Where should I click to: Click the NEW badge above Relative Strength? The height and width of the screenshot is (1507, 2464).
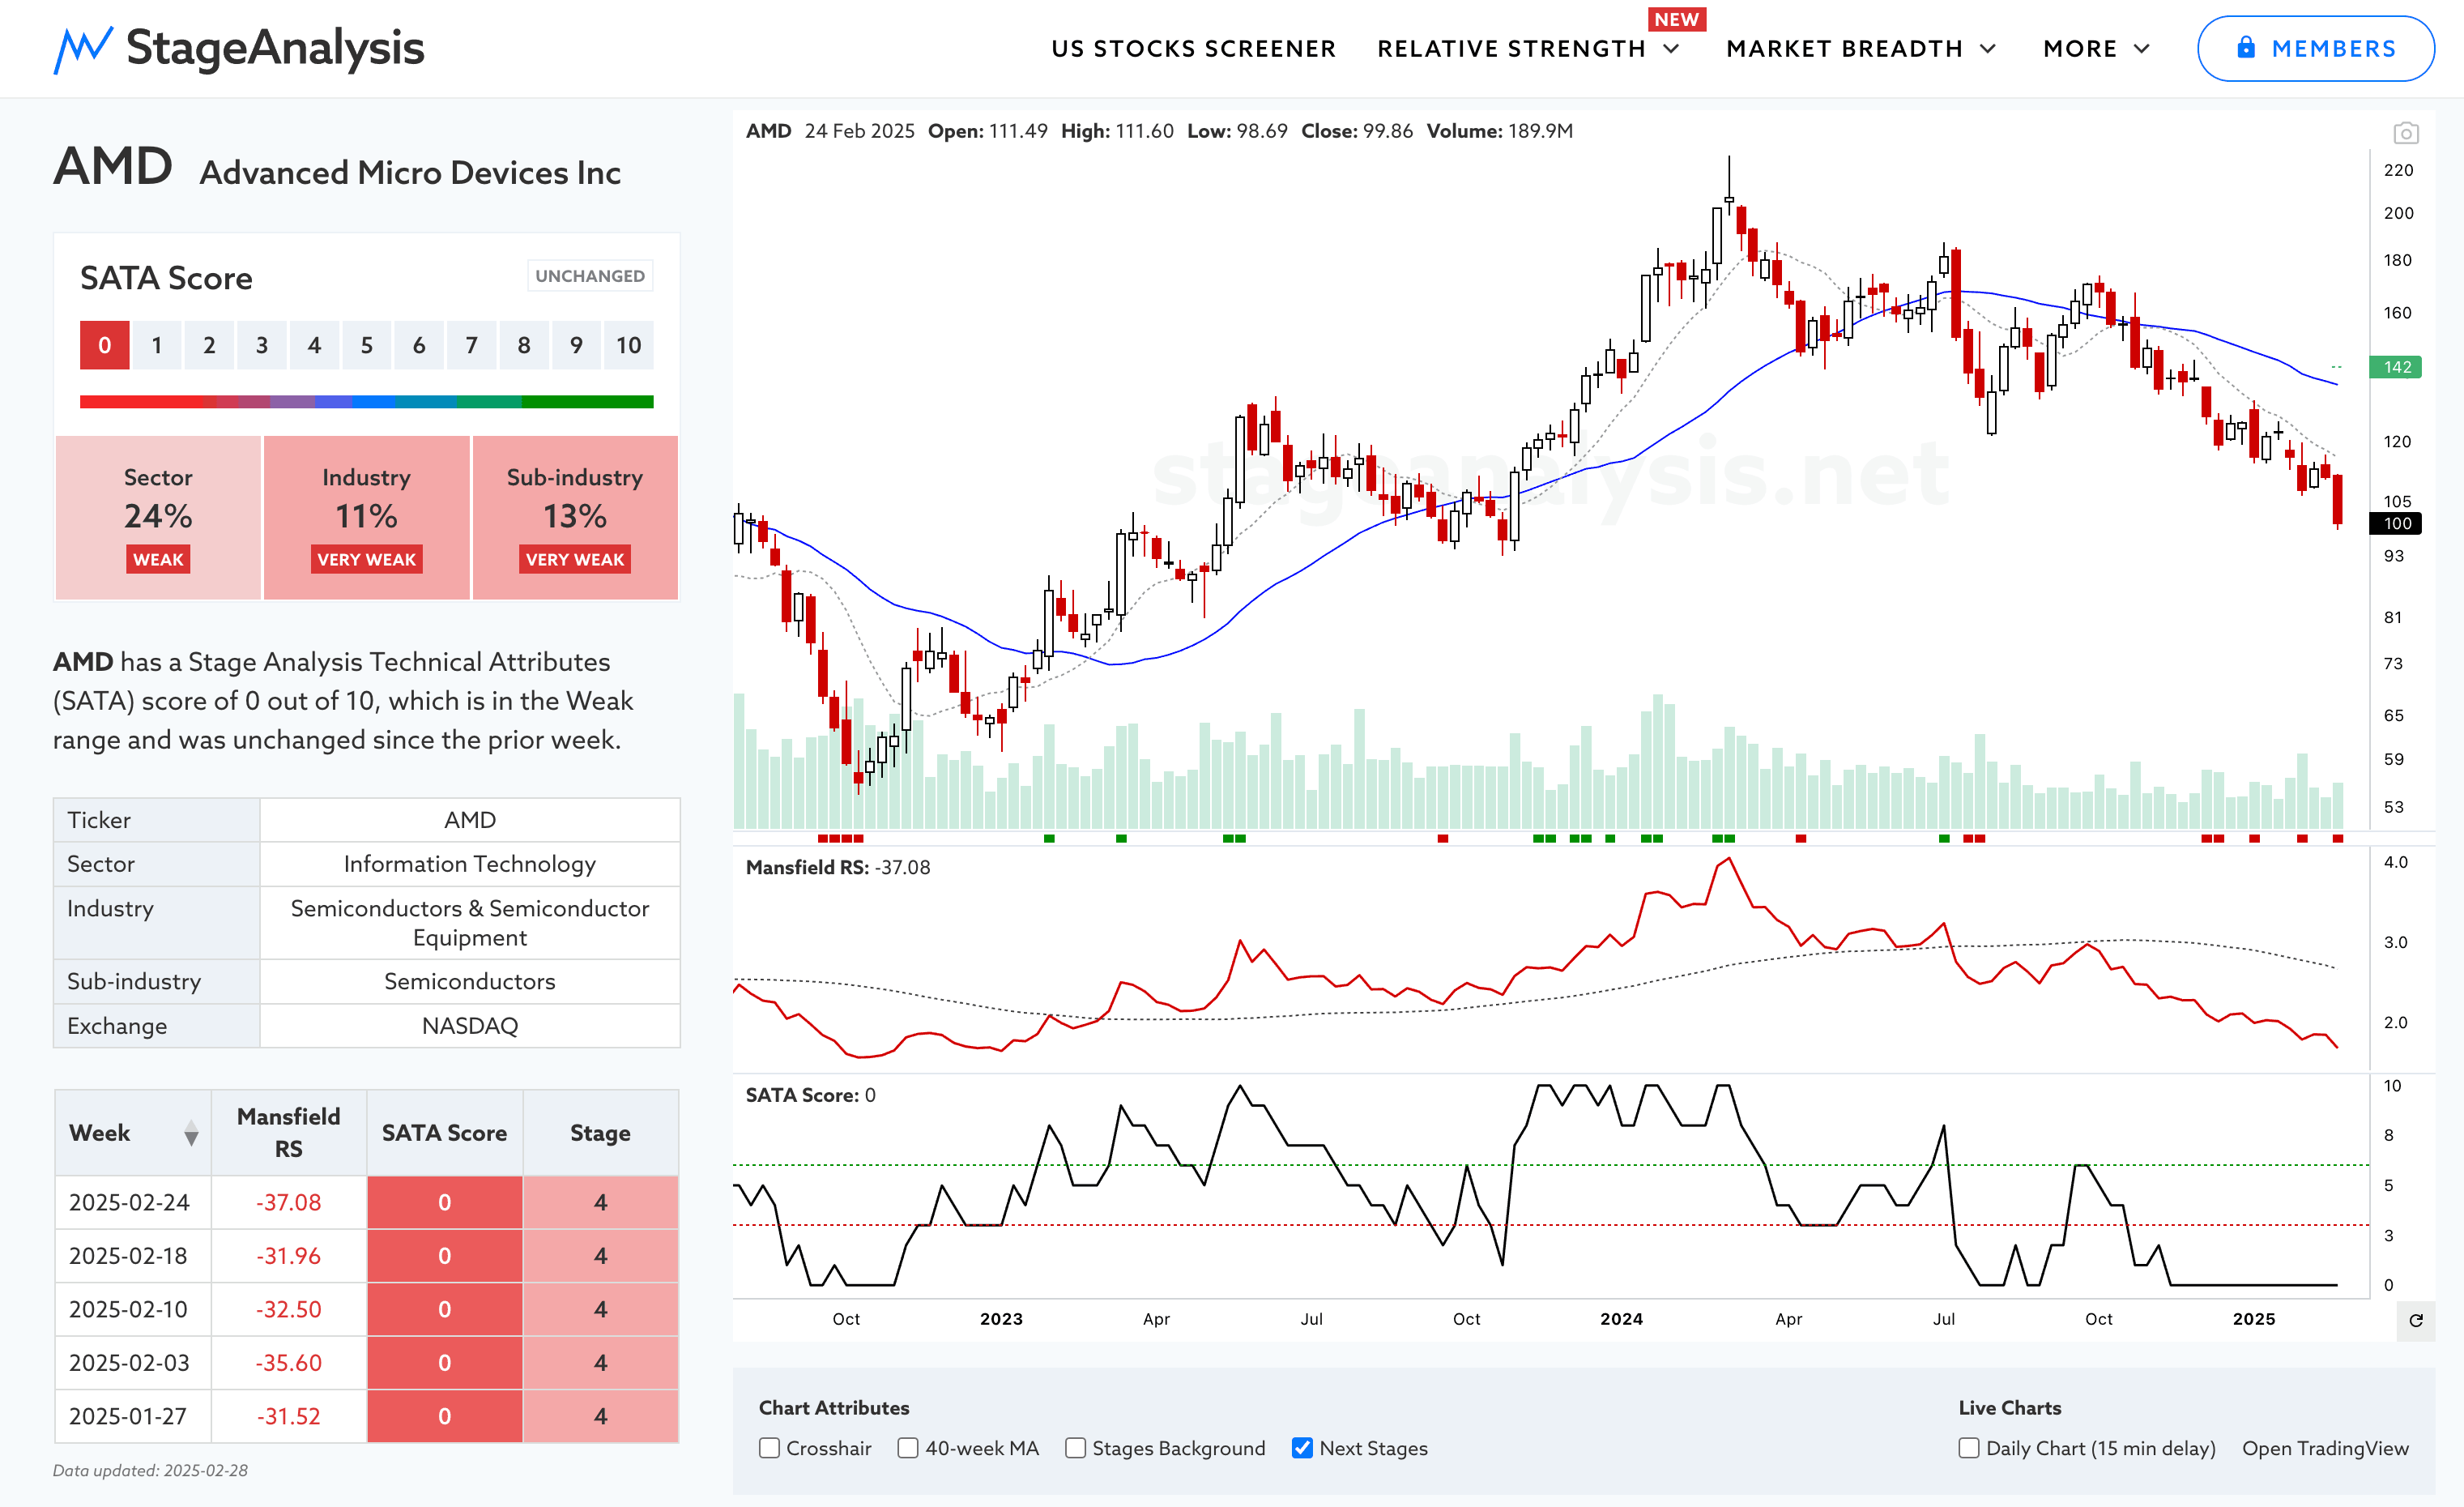(1677, 19)
